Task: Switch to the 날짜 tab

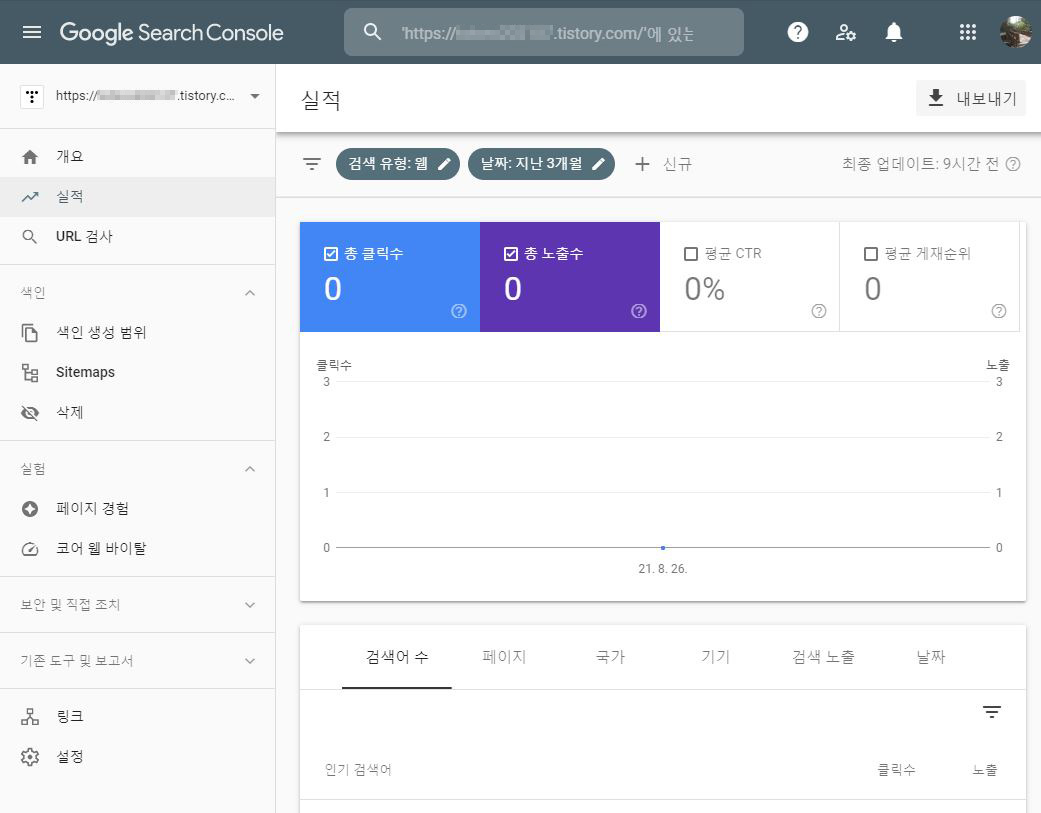Action: [931, 657]
